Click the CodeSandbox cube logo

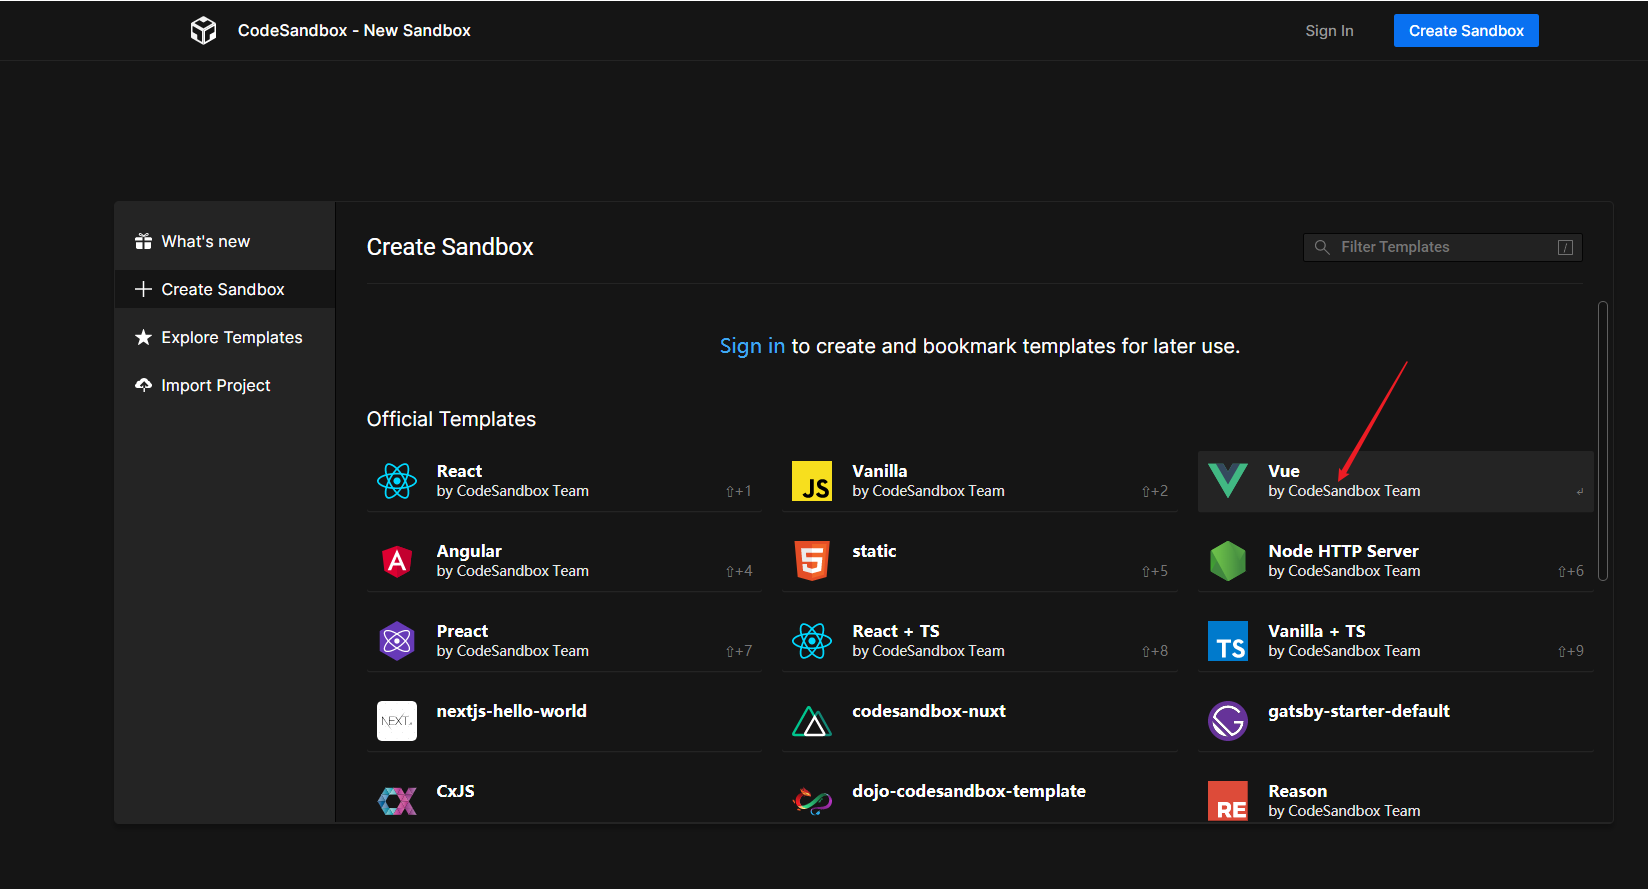[203, 31]
